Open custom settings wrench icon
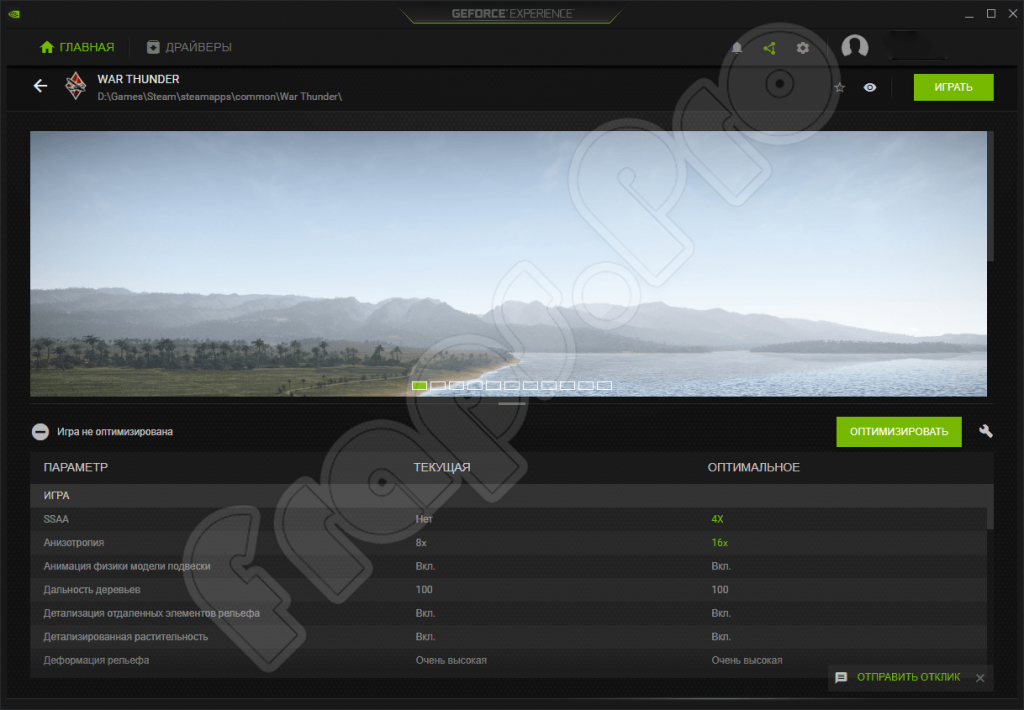Image resolution: width=1024 pixels, height=710 pixels. pos(985,431)
